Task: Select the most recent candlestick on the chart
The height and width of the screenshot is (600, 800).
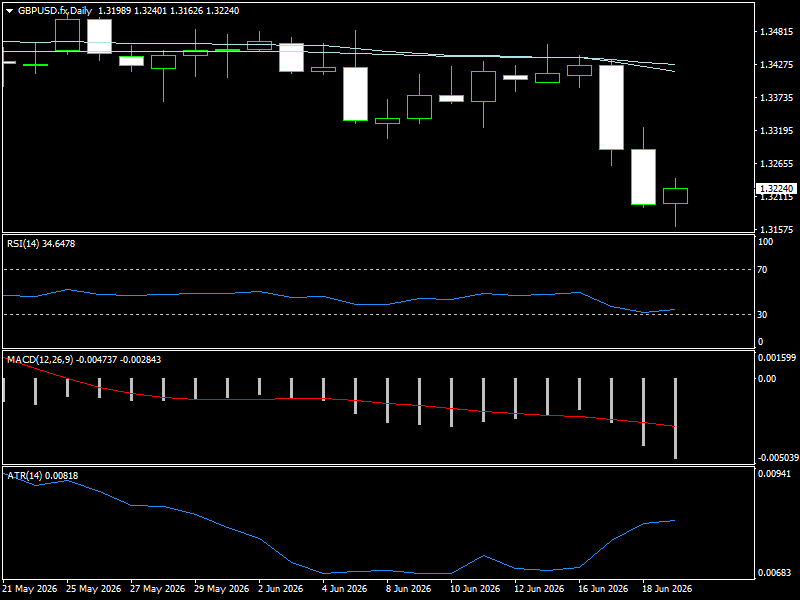Action: click(676, 196)
